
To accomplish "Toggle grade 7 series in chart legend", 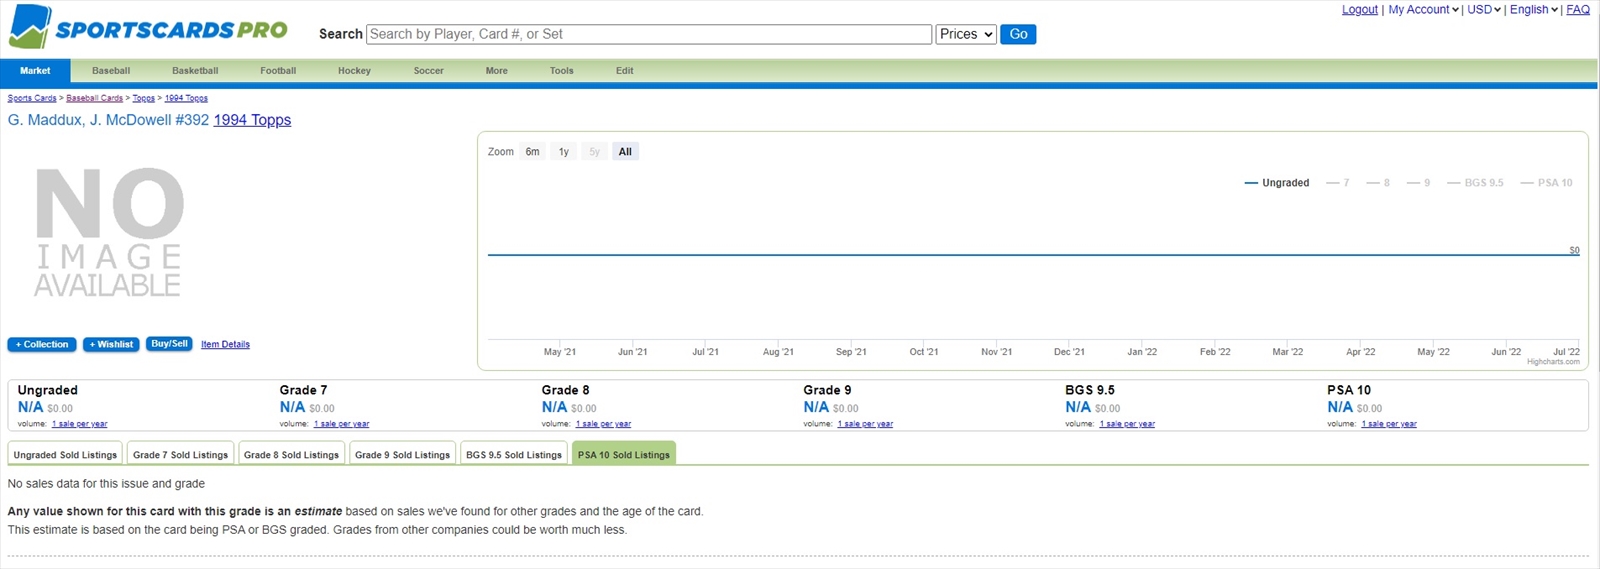I will point(1338,183).
